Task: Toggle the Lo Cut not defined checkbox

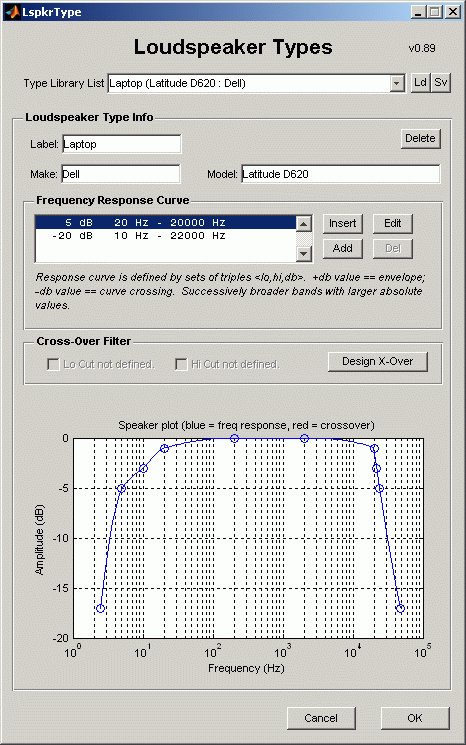Action: click(53, 364)
